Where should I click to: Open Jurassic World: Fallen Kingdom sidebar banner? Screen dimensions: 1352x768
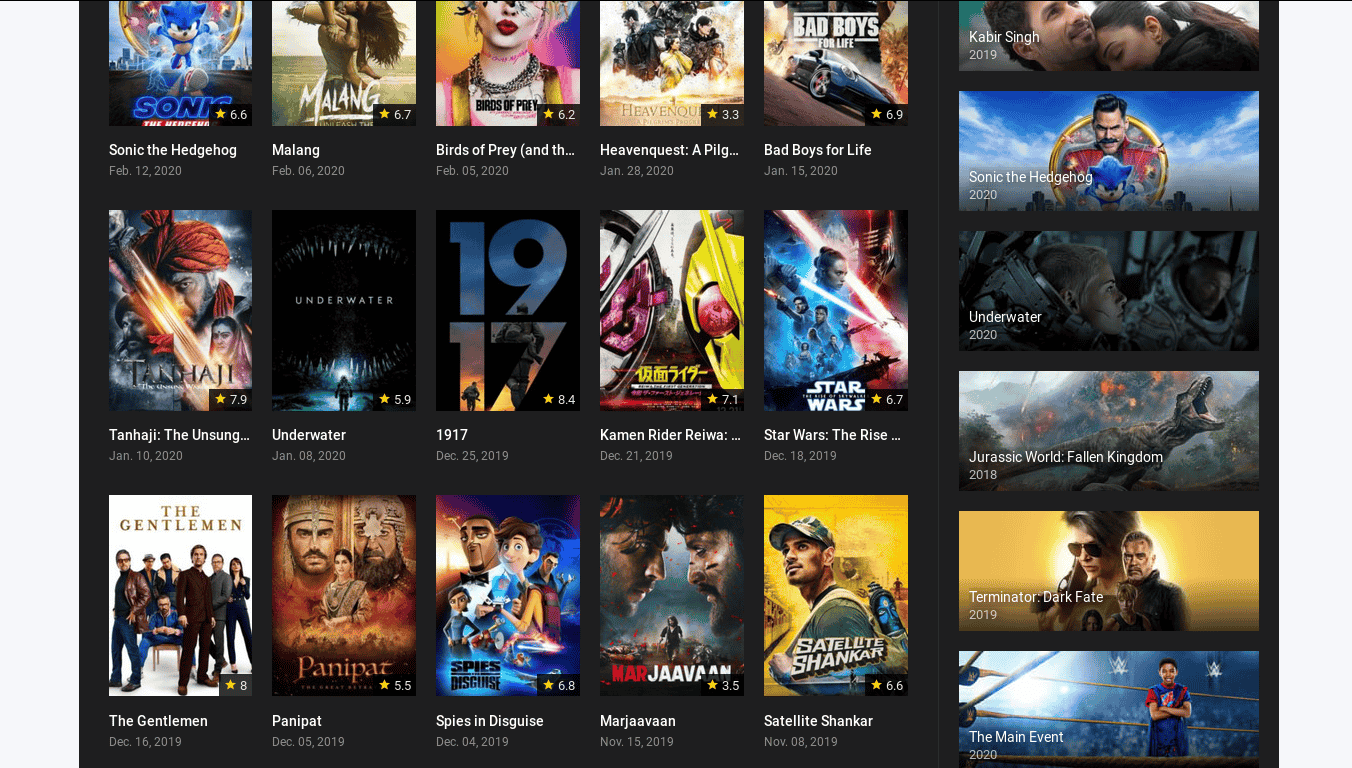pyautogui.click(x=1109, y=431)
